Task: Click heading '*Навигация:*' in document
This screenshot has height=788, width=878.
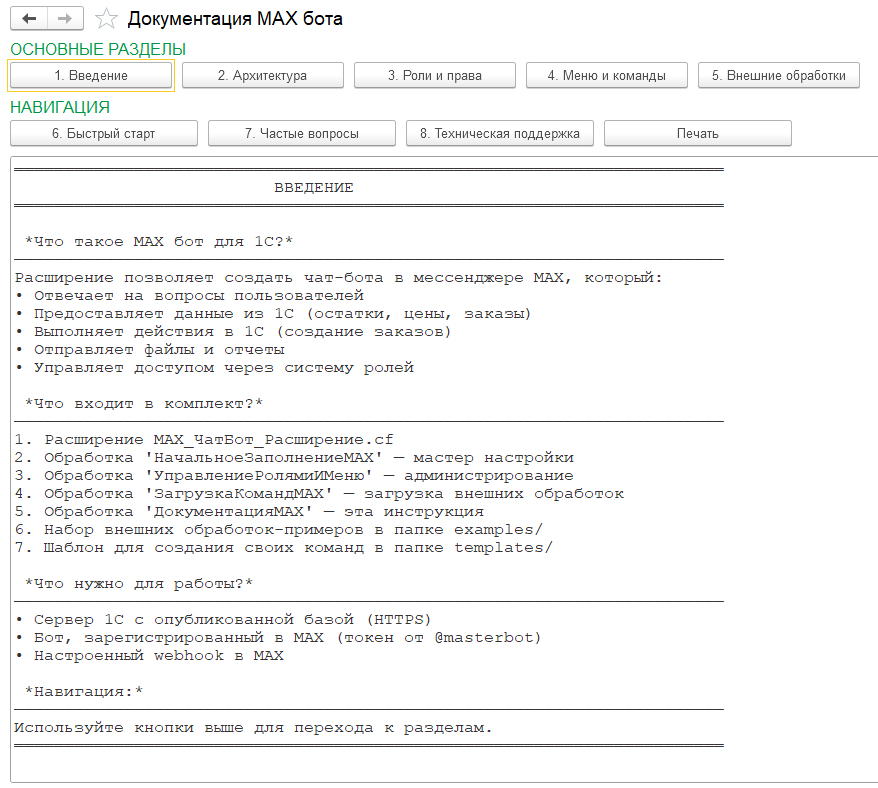Action: coord(84,692)
